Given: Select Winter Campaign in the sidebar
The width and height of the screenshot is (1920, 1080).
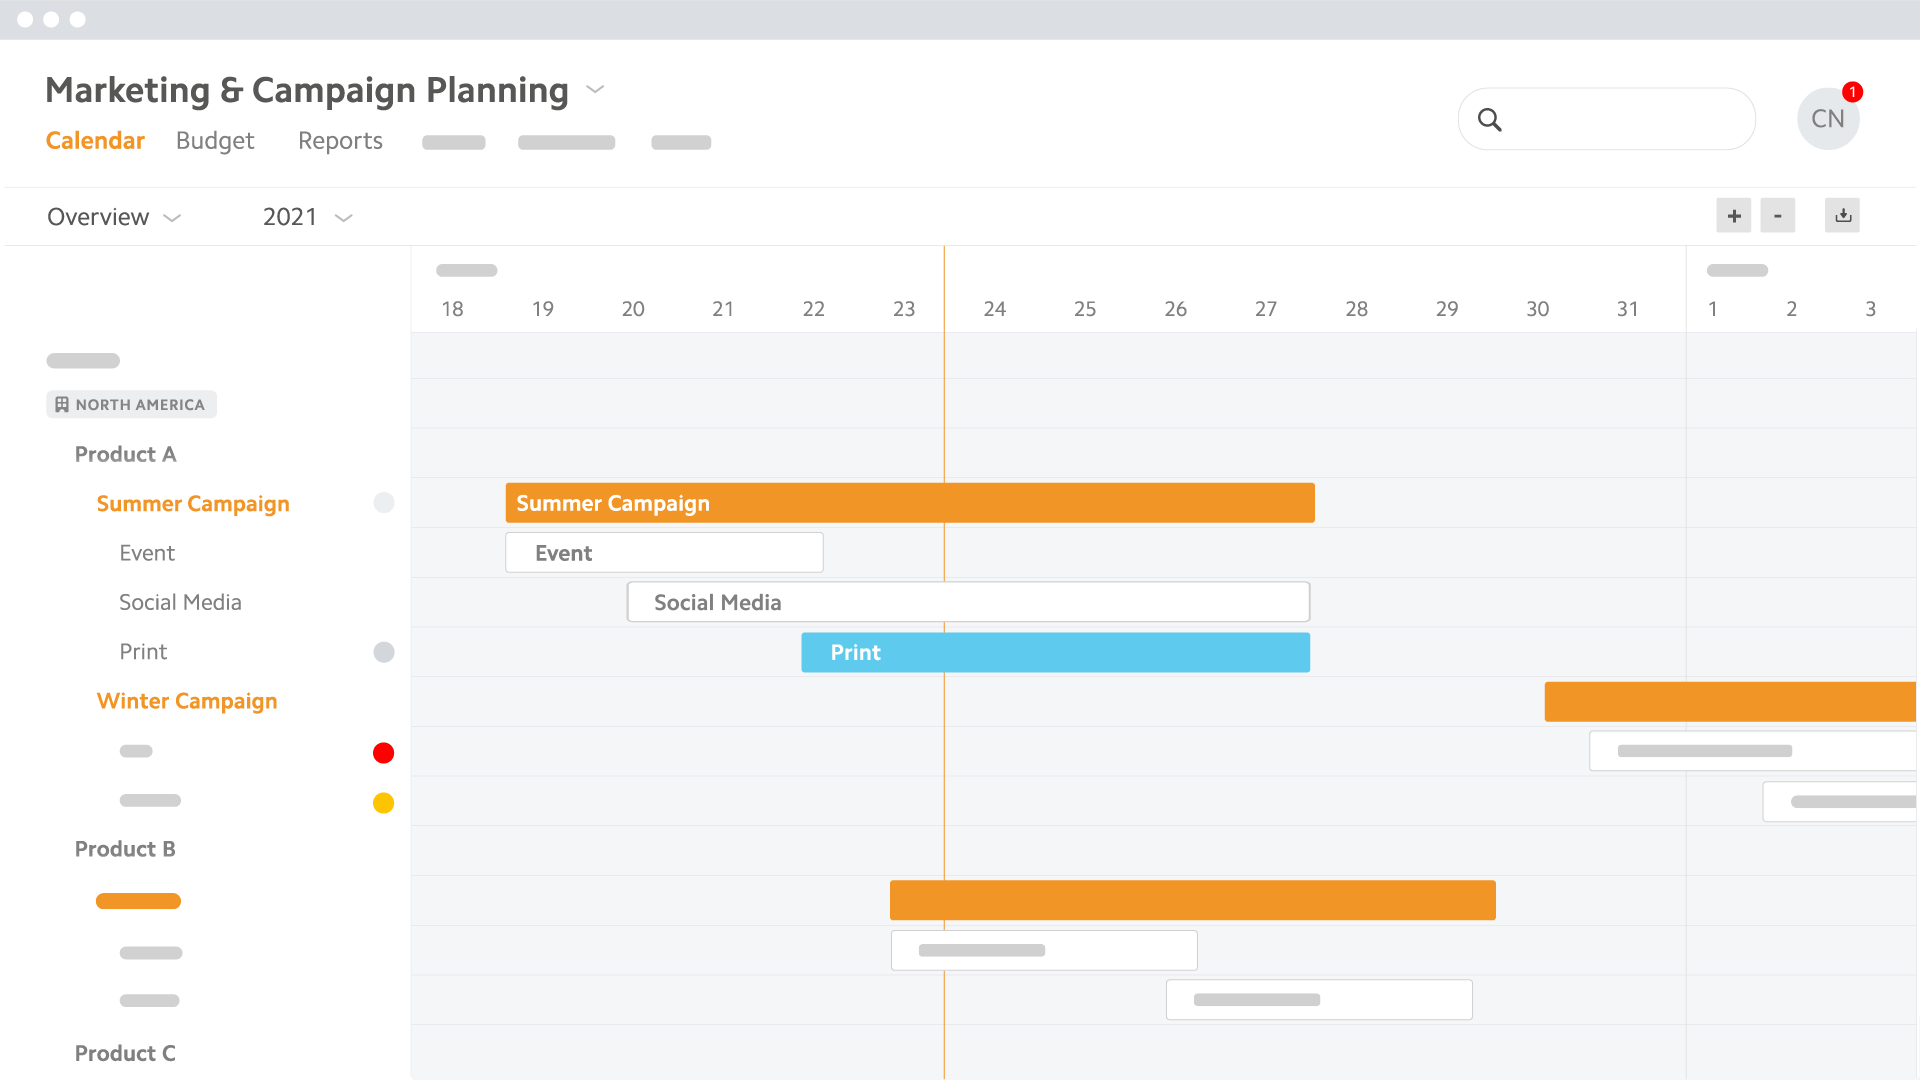Looking at the screenshot, I should pyautogui.click(x=187, y=701).
